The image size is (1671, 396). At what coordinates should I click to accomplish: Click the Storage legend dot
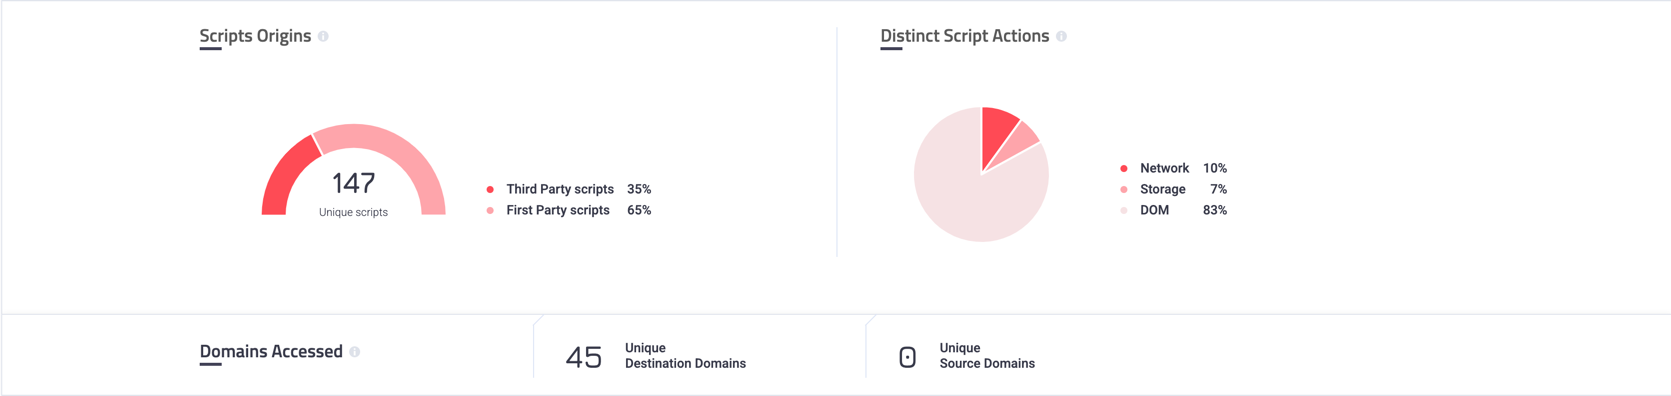tap(1124, 189)
